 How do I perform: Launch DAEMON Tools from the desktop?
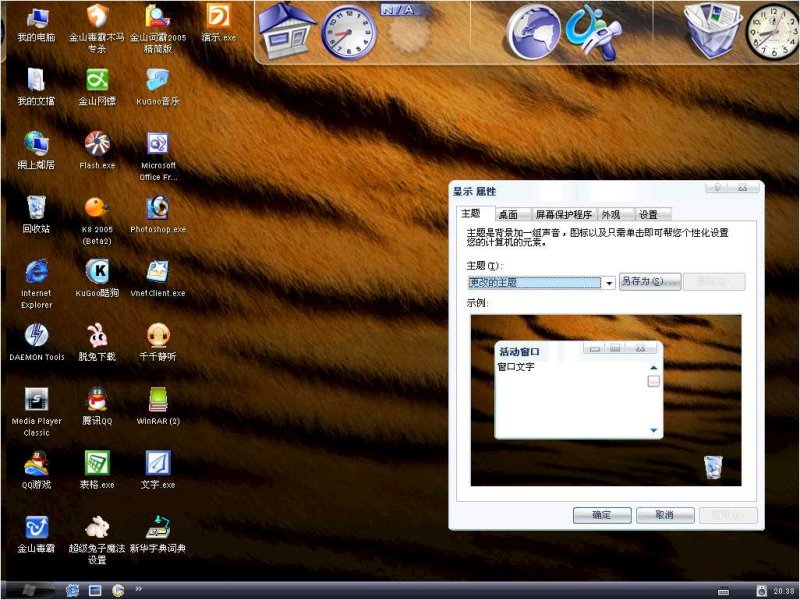click(37, 336)
